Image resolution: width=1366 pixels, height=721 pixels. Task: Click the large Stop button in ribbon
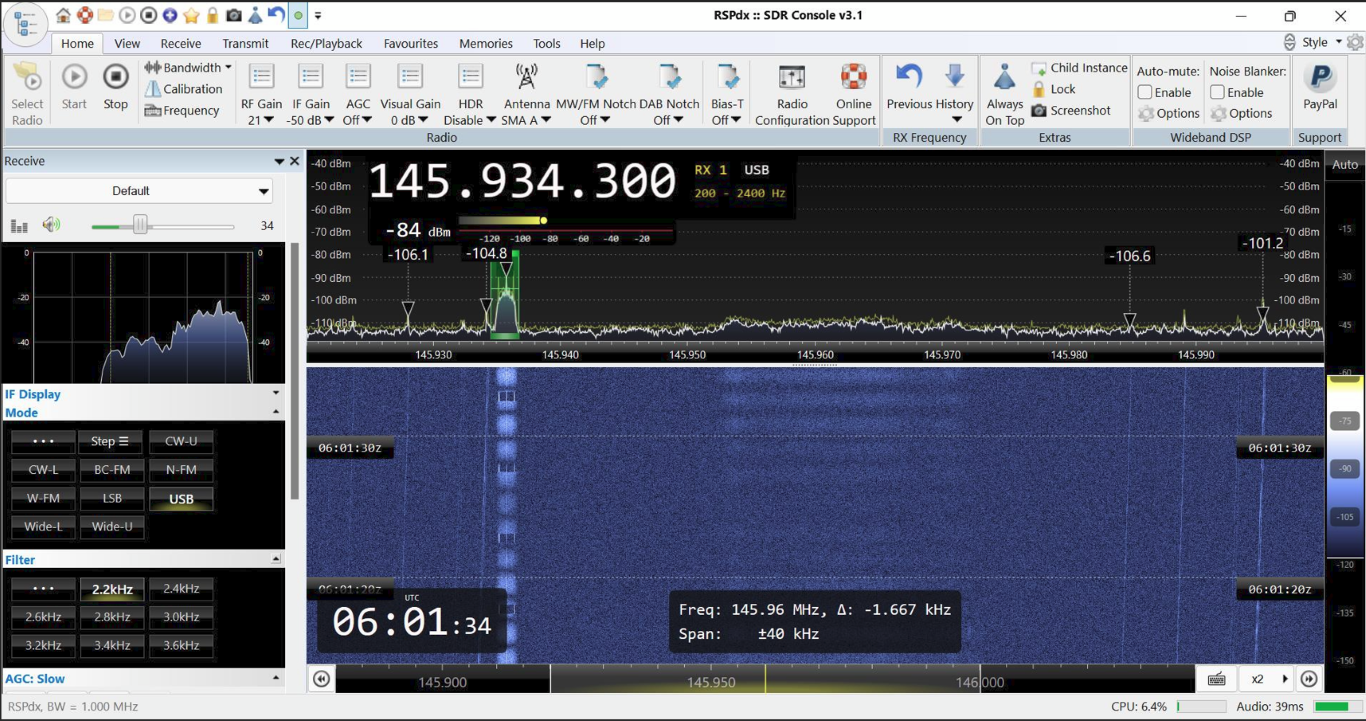(116, 86)
